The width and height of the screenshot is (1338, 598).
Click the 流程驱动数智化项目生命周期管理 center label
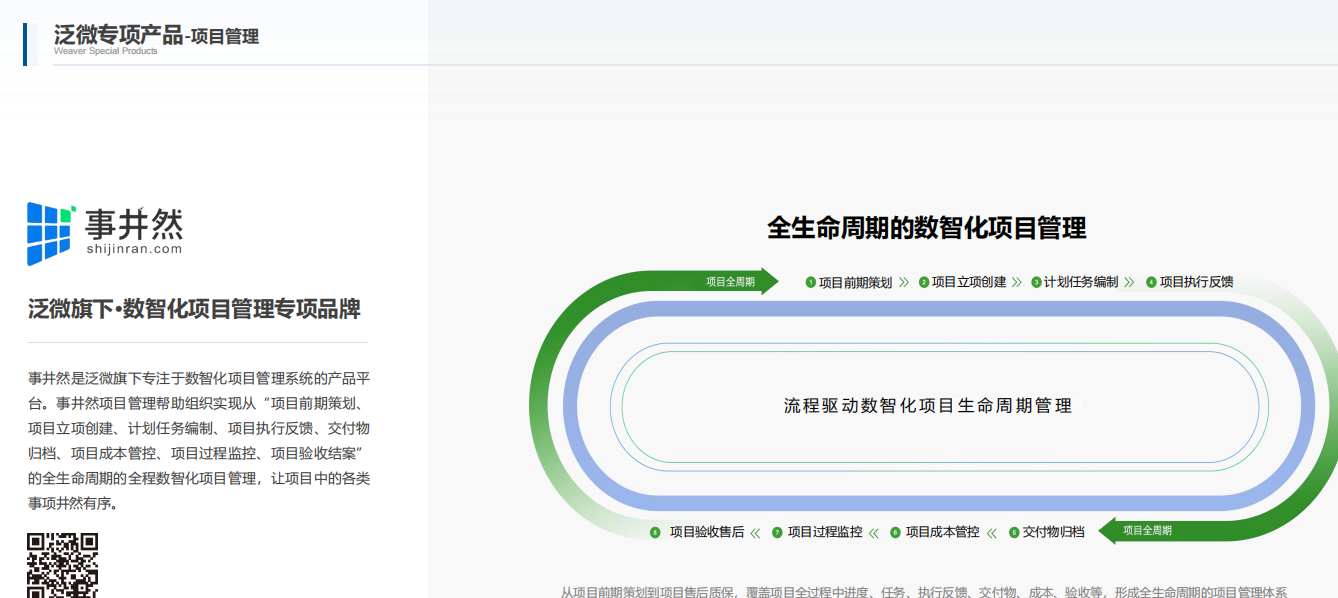(927, 407)
